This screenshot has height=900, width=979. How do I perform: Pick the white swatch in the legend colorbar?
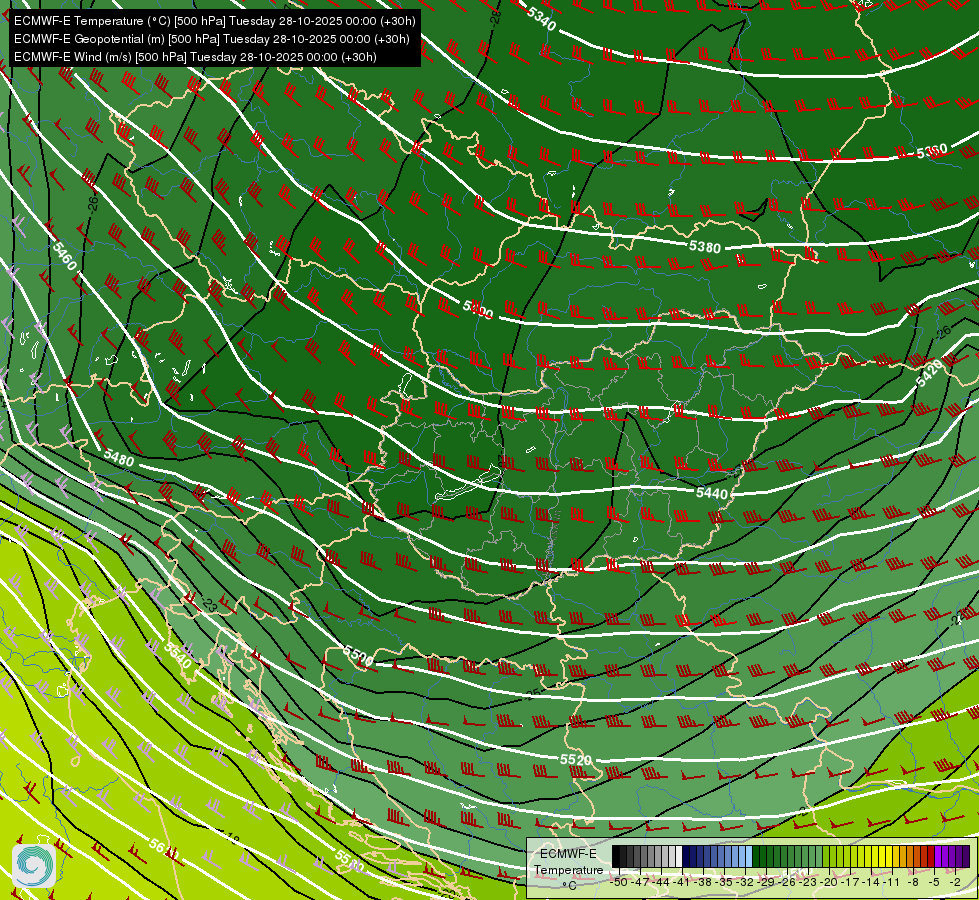point(679,856)
